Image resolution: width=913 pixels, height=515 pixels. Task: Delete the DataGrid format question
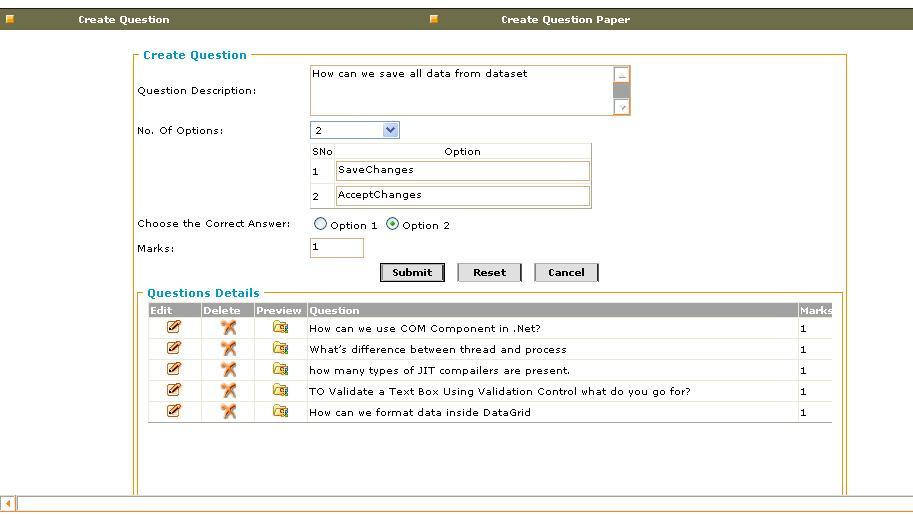(228, 411)
